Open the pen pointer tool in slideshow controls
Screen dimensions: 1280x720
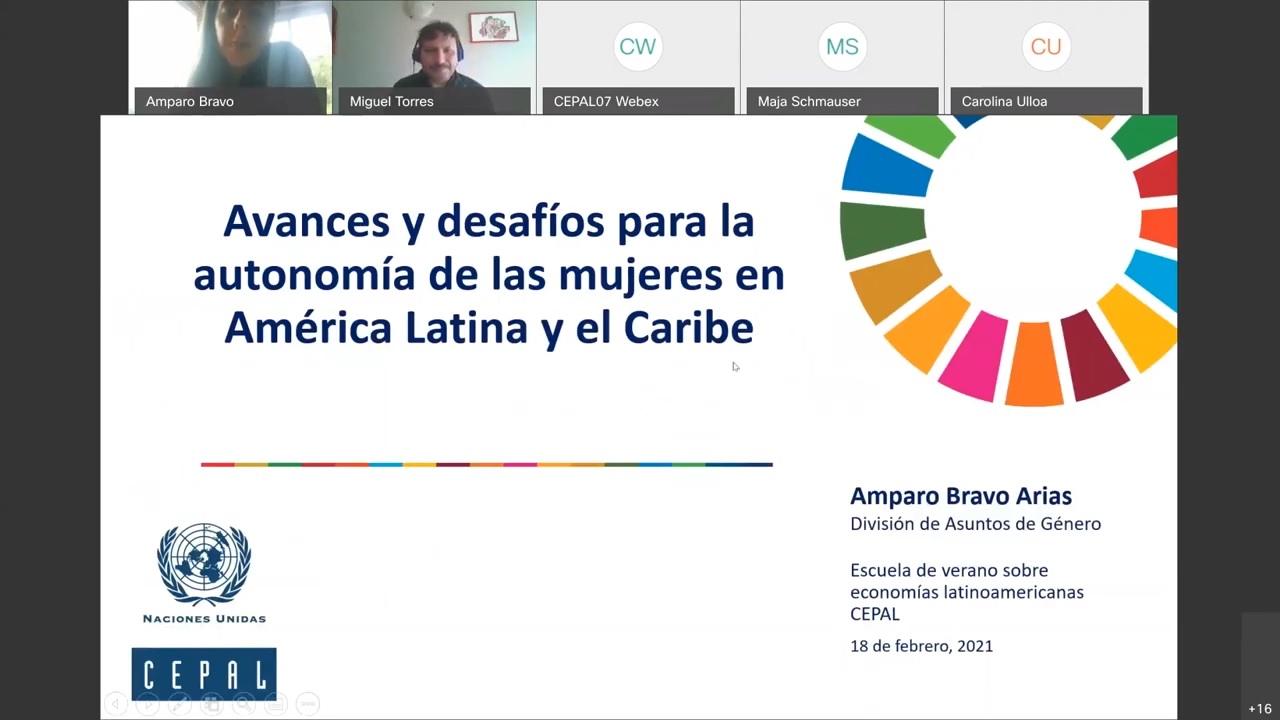pos(180,704)
